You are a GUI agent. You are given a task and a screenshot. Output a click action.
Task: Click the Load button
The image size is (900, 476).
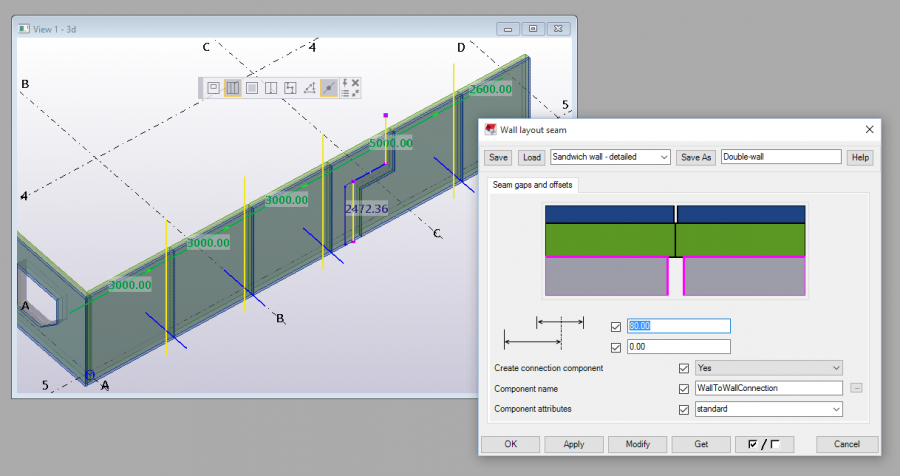click(532, 157)
